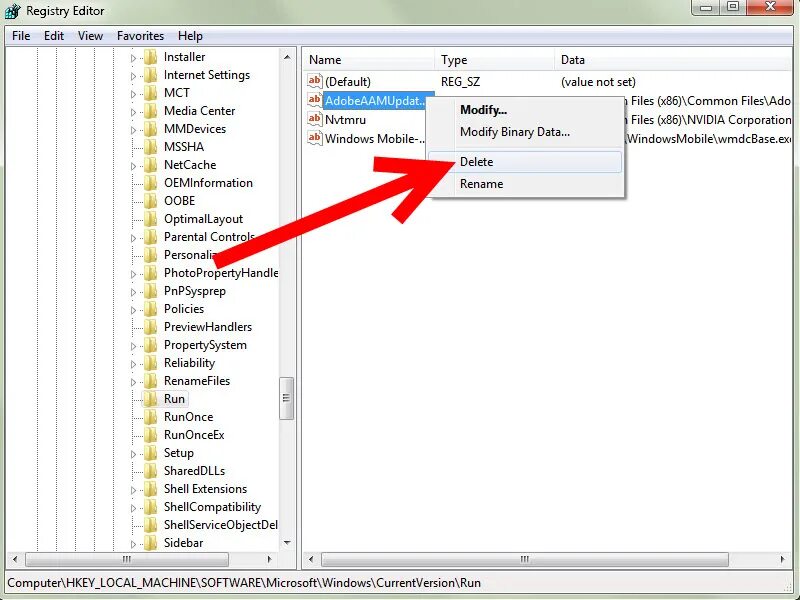Screen dimensions: 800x600
Task: Click the REG_SZ type cell
Action: point(460,82)
